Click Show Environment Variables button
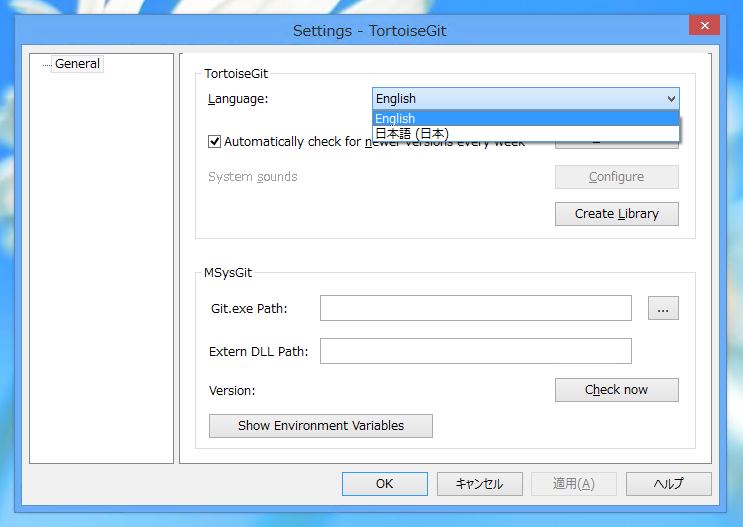 click(x=321, y=426)
